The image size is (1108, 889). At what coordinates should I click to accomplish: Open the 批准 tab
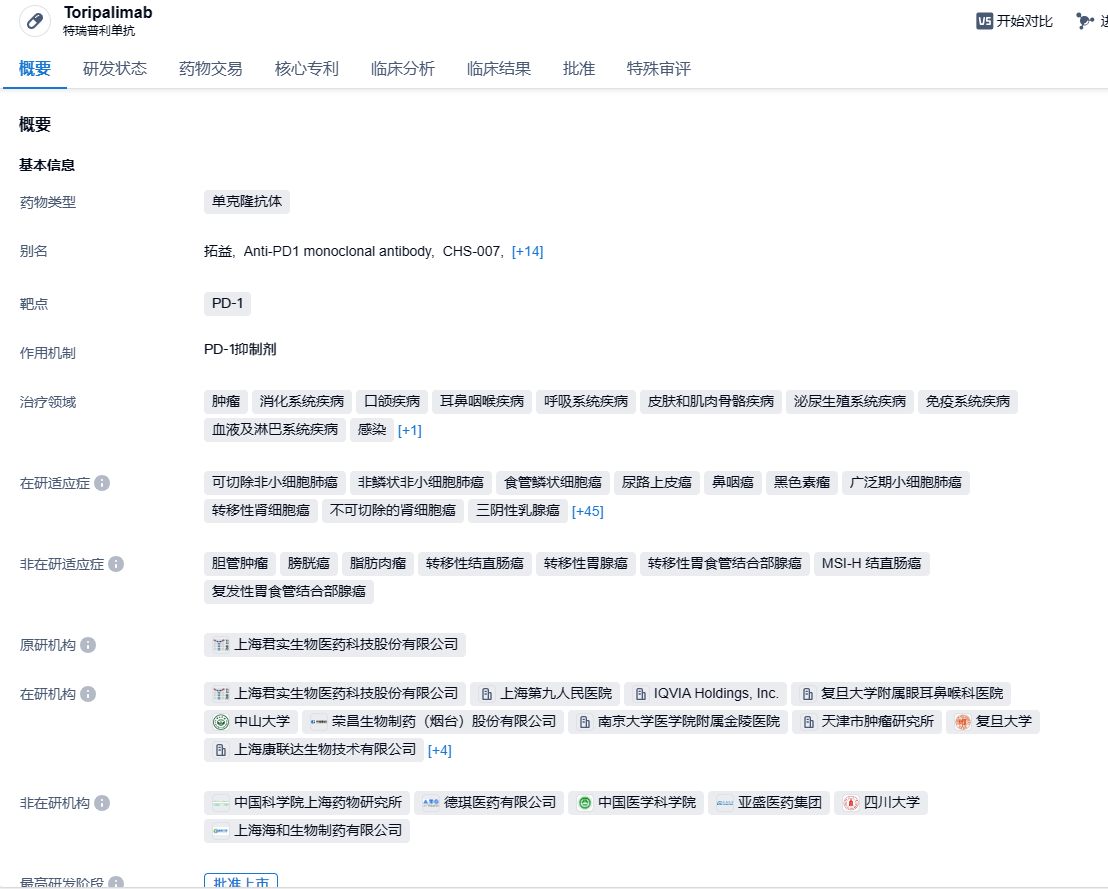point(579,69)
